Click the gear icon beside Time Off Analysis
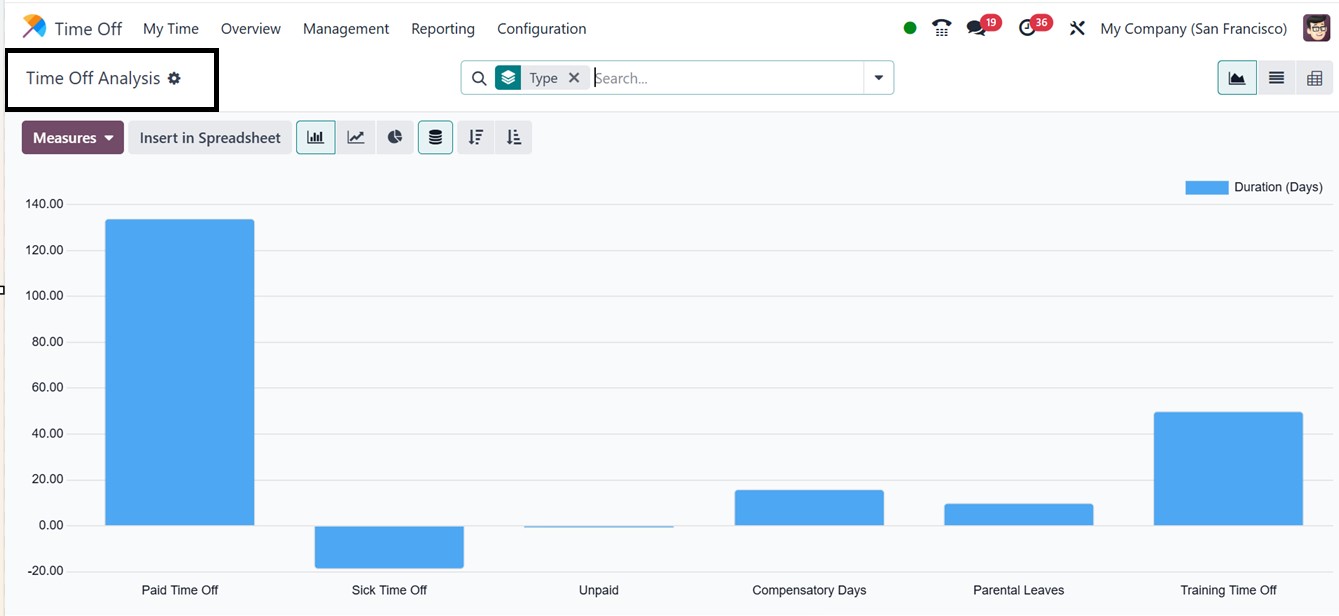 [174, 78]
